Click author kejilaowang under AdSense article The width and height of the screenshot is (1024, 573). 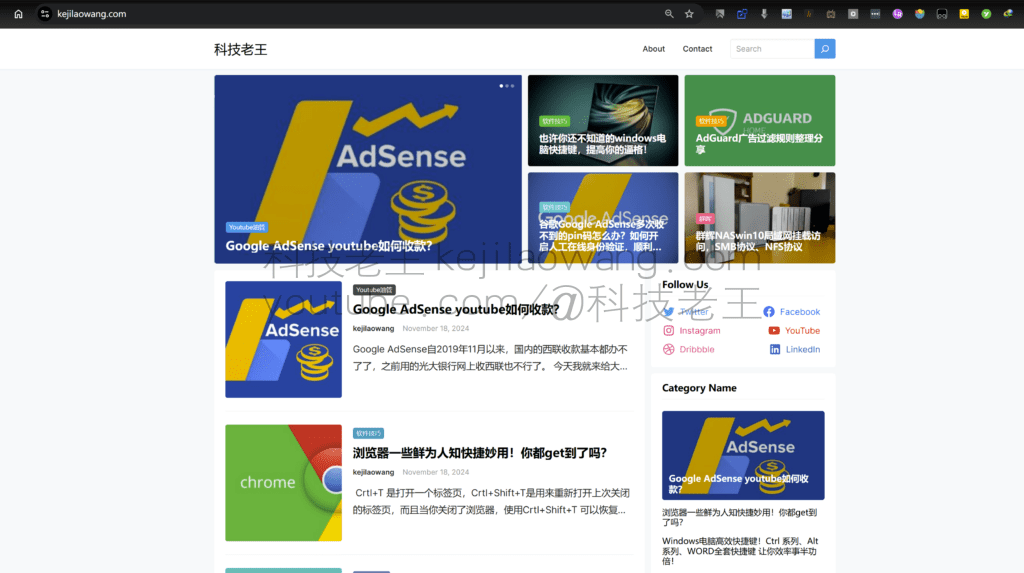[374, 329]
